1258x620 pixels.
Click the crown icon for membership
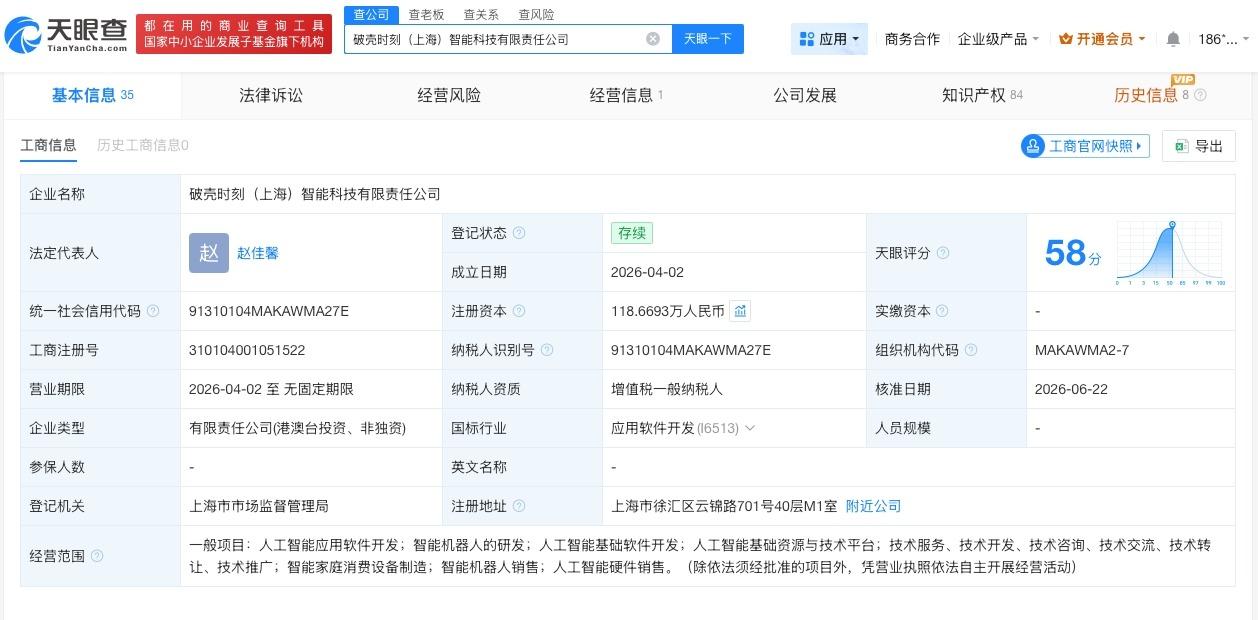[1066, 39]
